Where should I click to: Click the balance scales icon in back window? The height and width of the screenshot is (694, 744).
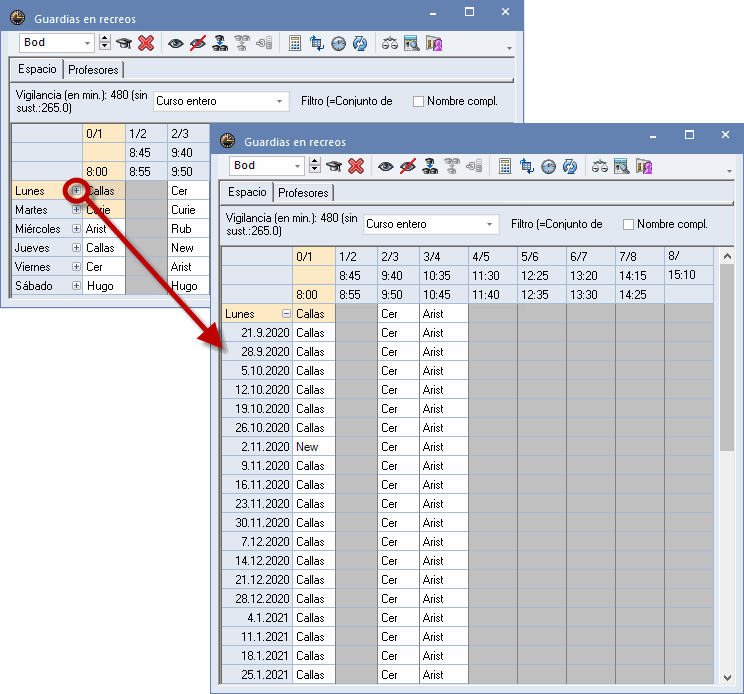pyautogui.click(x=390, y=44)
